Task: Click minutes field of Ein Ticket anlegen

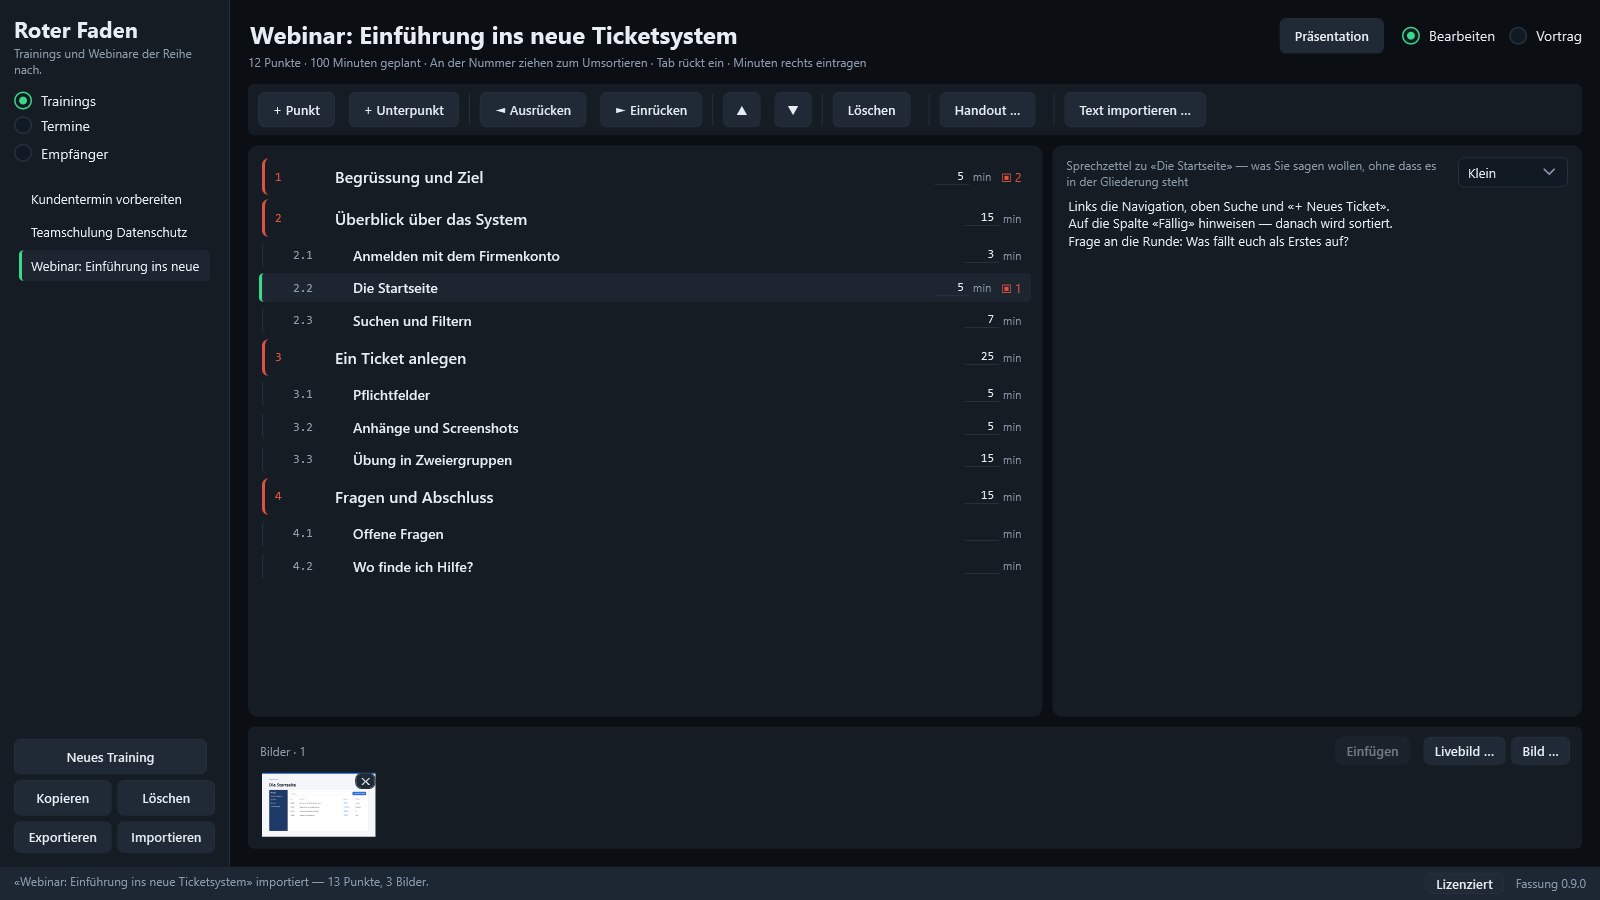Action: coord(981,357)
